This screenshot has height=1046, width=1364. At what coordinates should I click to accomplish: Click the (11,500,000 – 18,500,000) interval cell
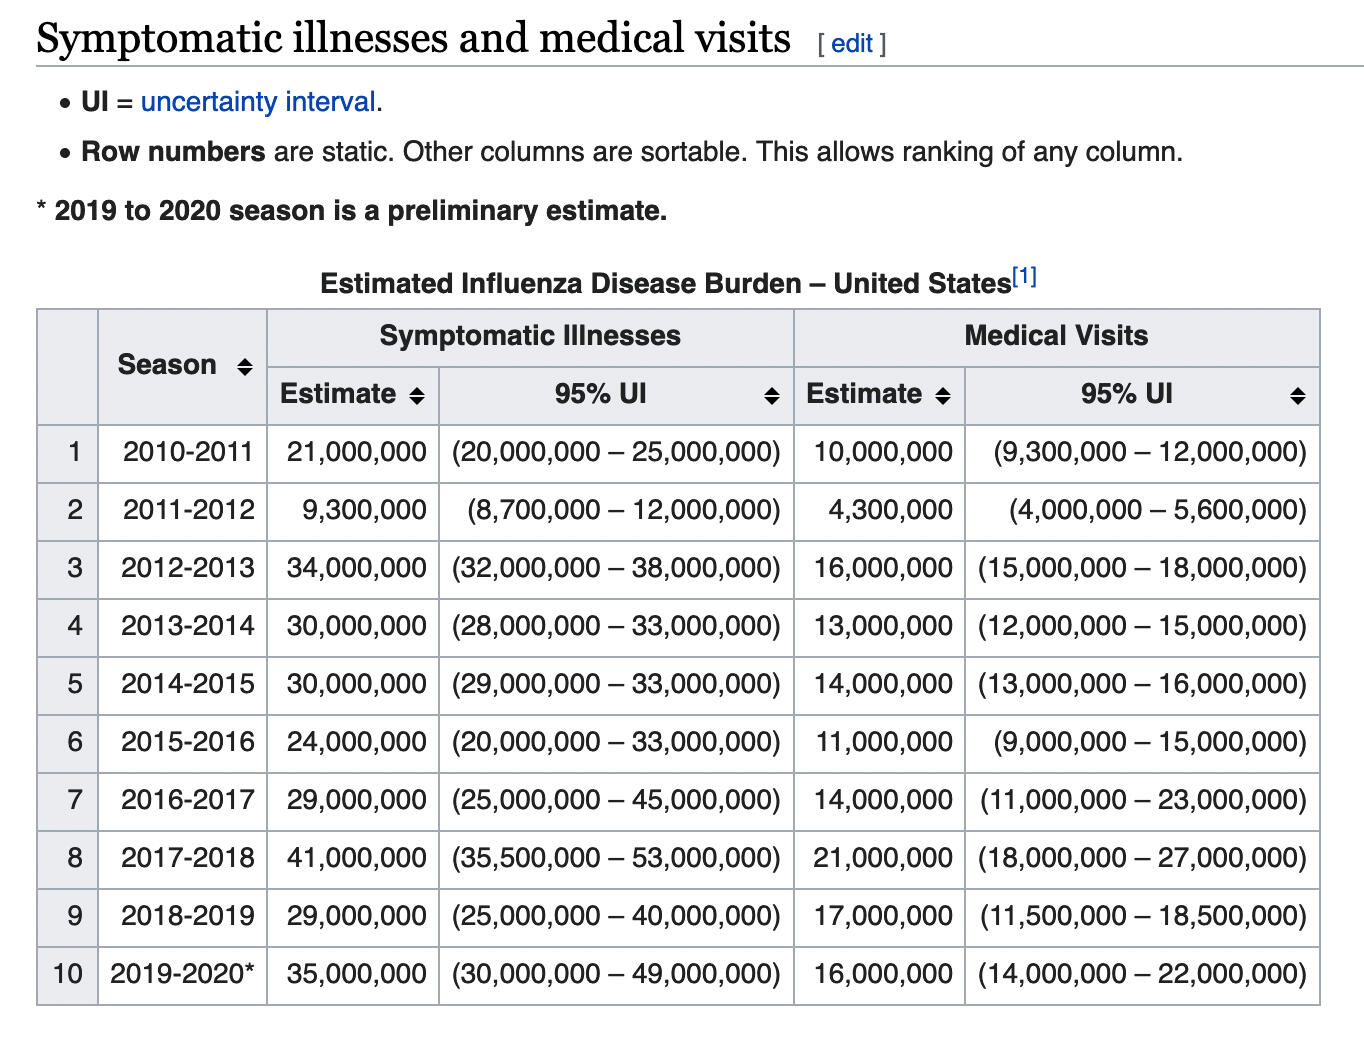[1142, 916]
